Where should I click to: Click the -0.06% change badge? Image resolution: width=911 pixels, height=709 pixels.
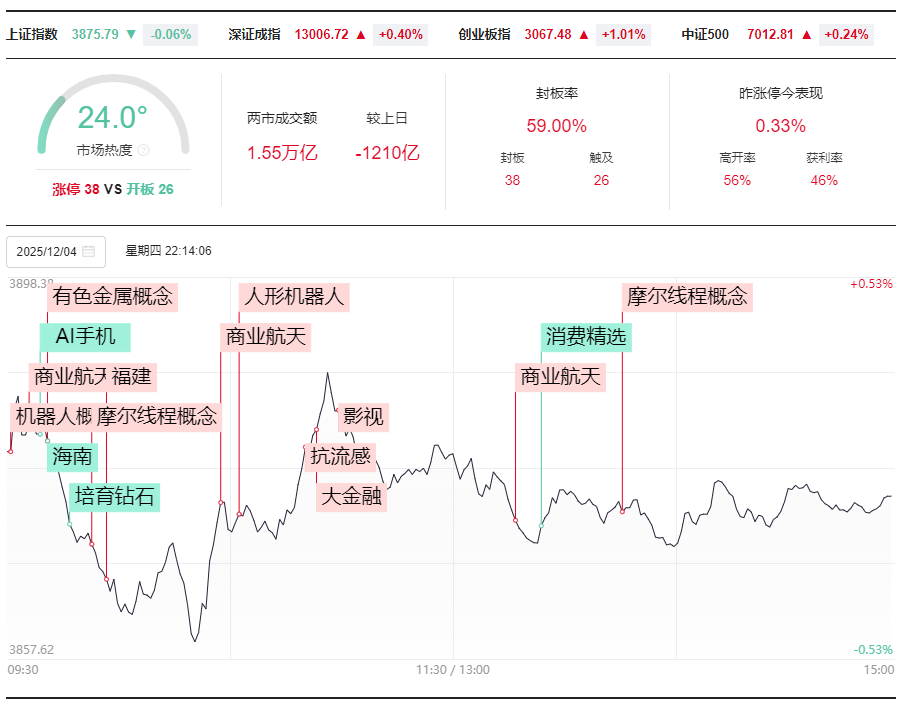pos(171,34)
